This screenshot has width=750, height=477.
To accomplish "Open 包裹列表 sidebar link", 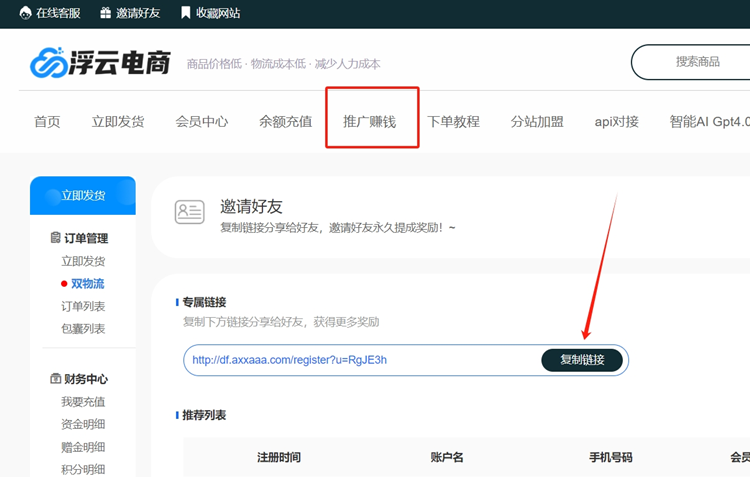I will [x=83, y=329].
